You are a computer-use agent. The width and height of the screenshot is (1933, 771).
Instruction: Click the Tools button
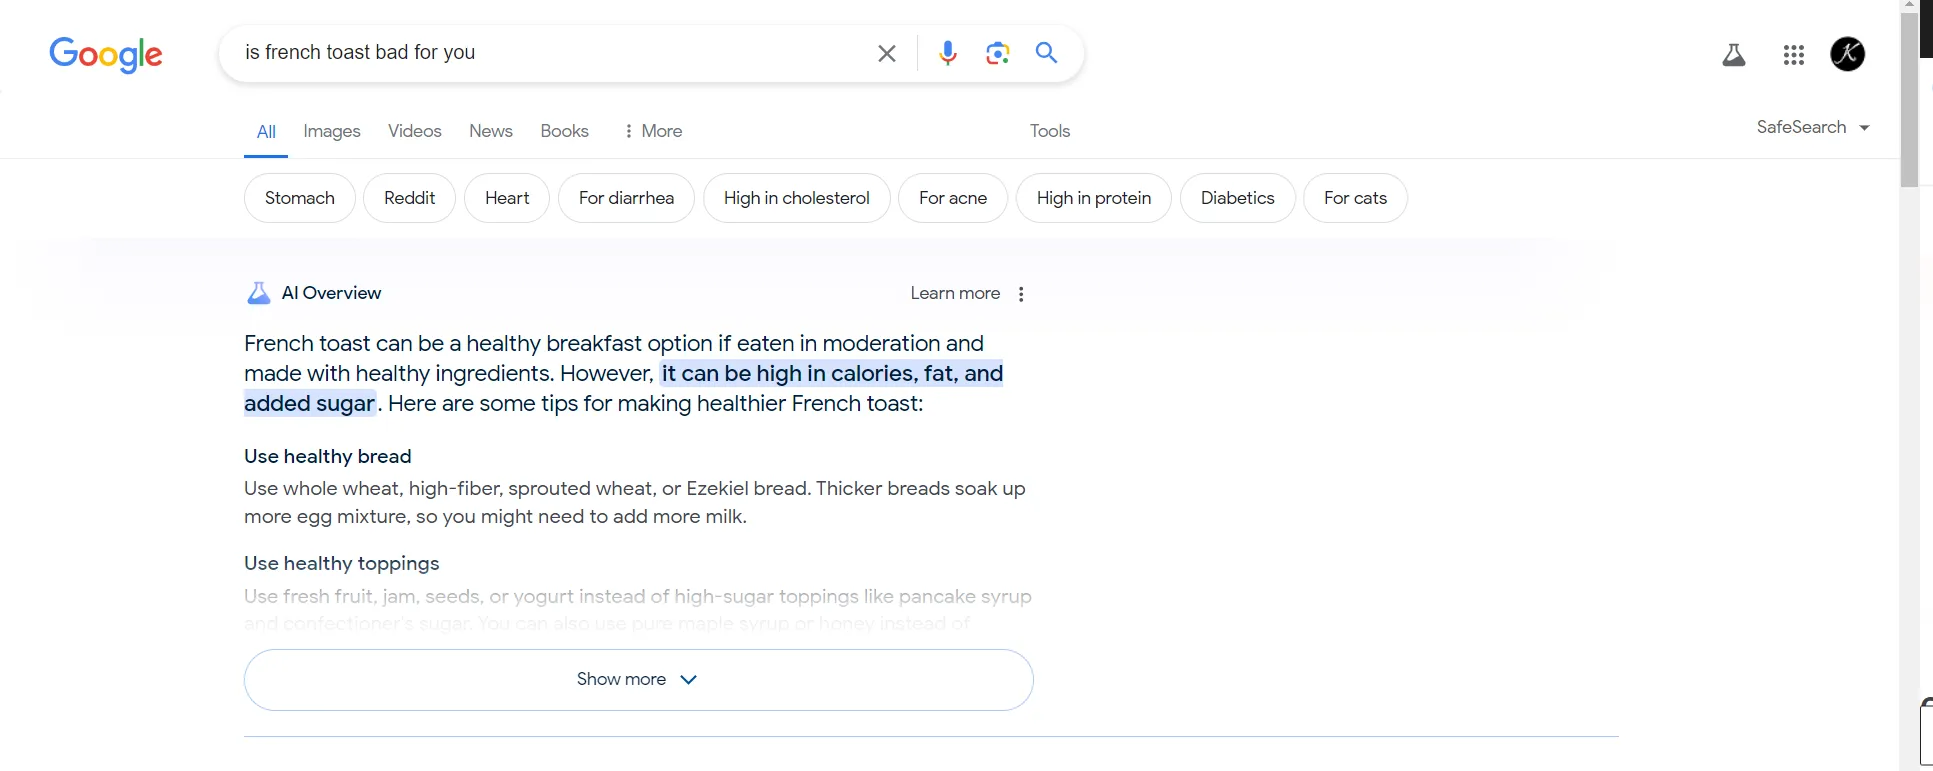tap(1049, 131)
